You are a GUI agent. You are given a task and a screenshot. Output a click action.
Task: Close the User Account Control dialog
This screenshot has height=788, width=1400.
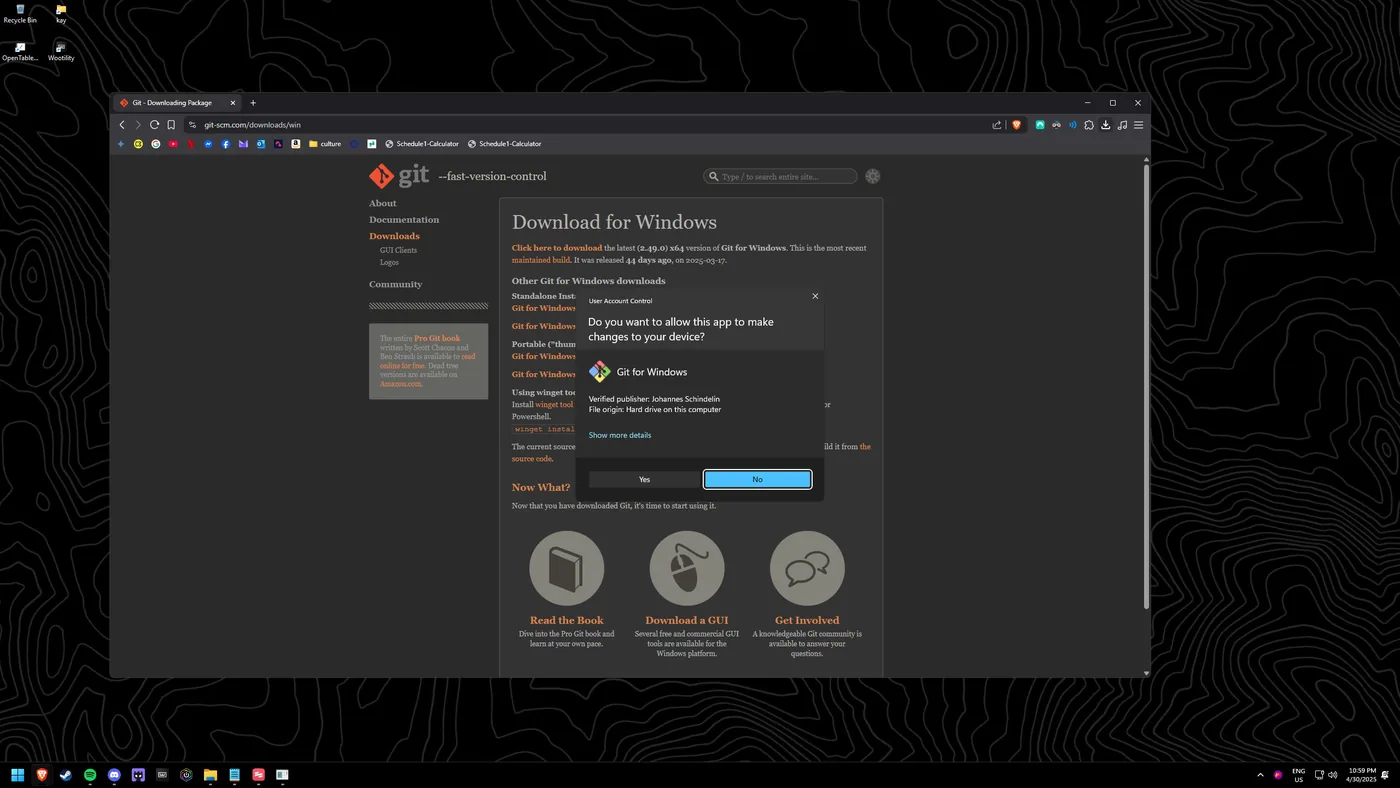click(x=815, y=296)
